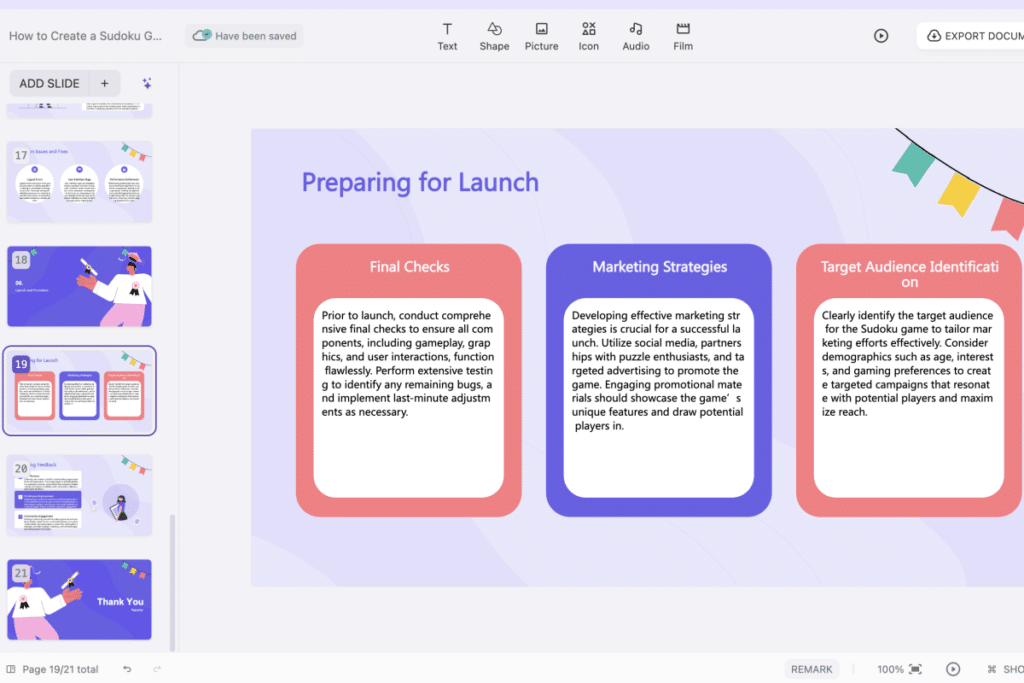Undo the last change
The height and width of the screenshot is (683, 1024).
pyautogui.click(x=126, y=668)
